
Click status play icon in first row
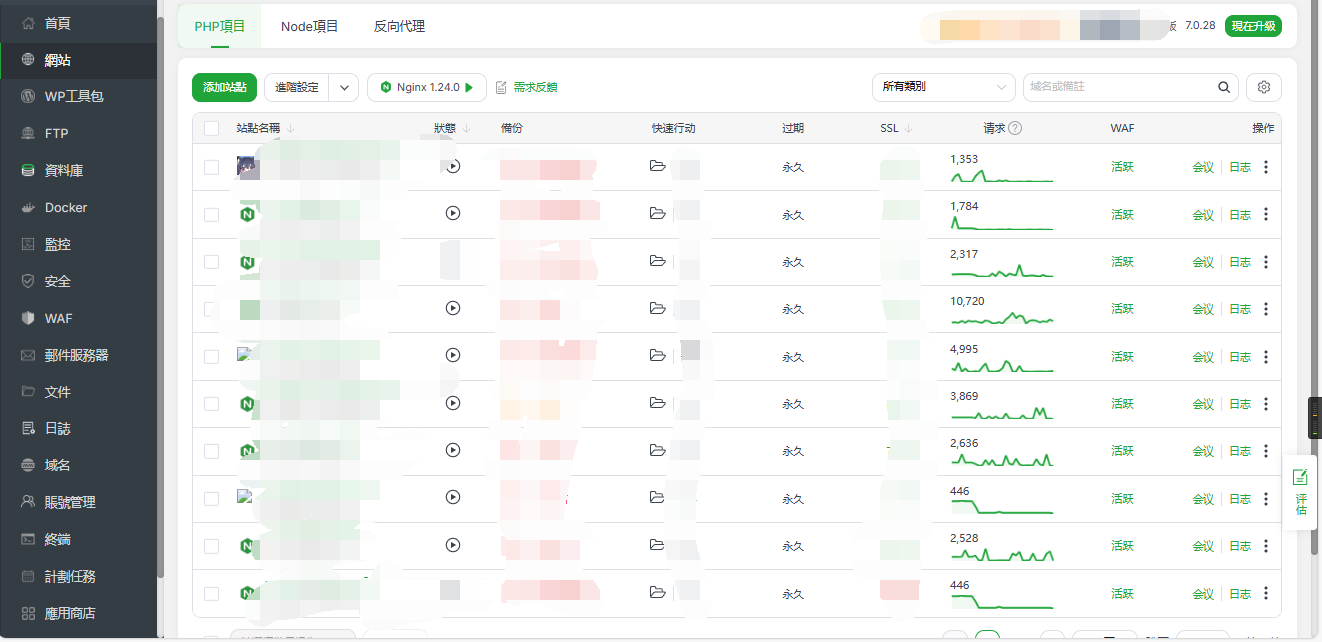(x=453, y=167)
